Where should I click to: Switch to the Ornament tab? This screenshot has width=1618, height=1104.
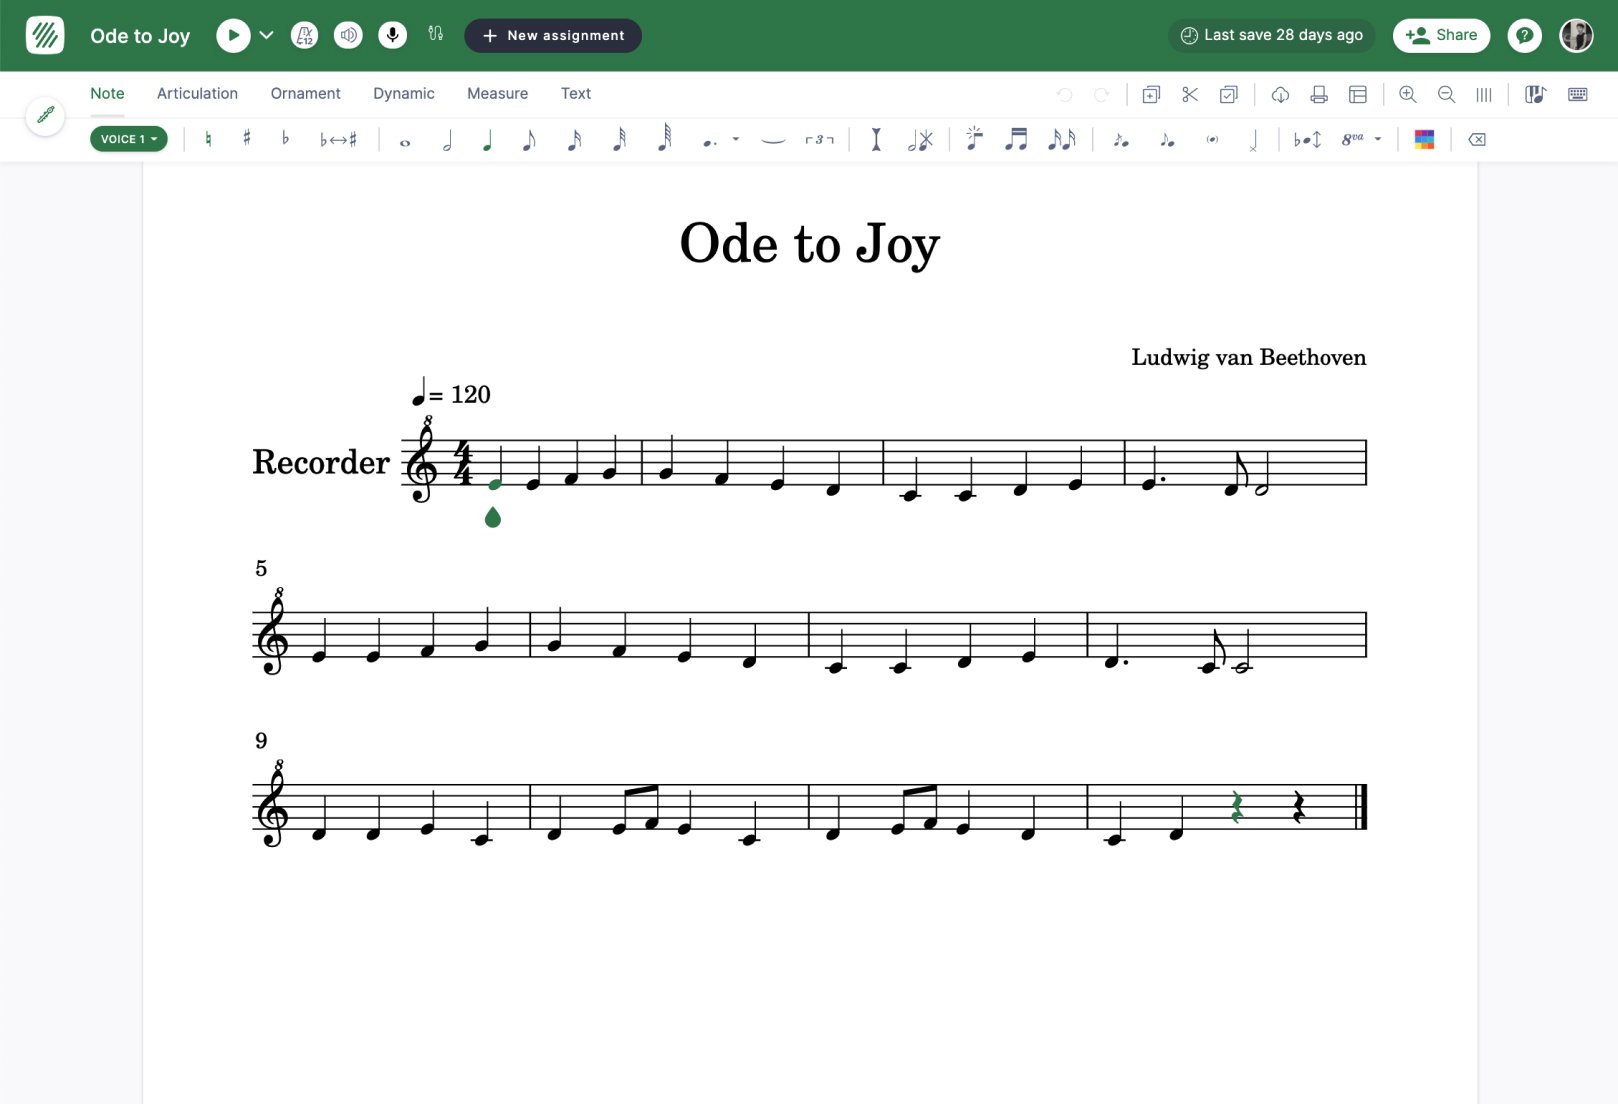coord(305,94)
